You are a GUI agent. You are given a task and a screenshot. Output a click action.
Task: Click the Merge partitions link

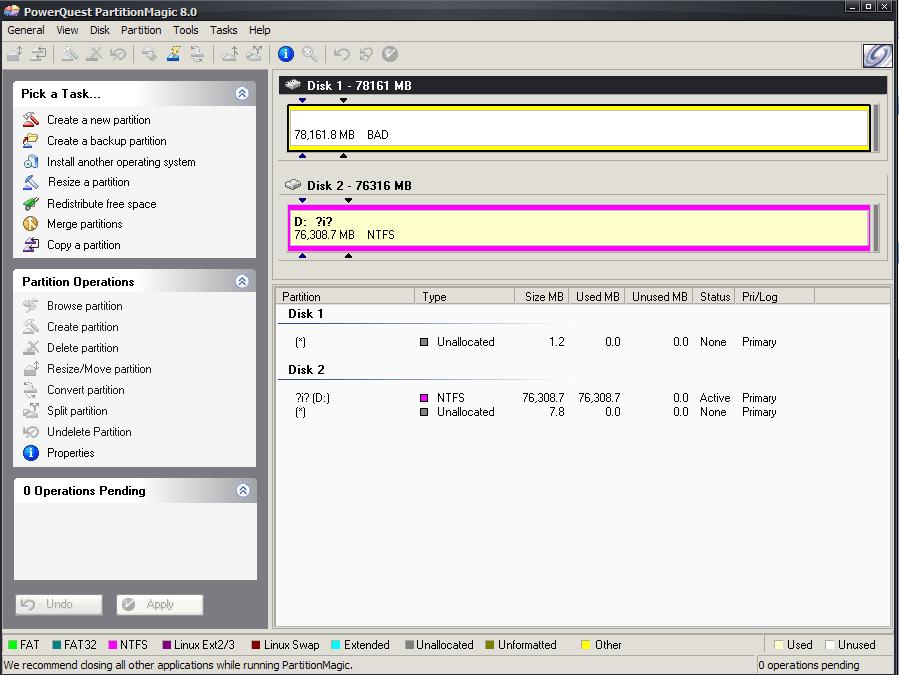84,224
